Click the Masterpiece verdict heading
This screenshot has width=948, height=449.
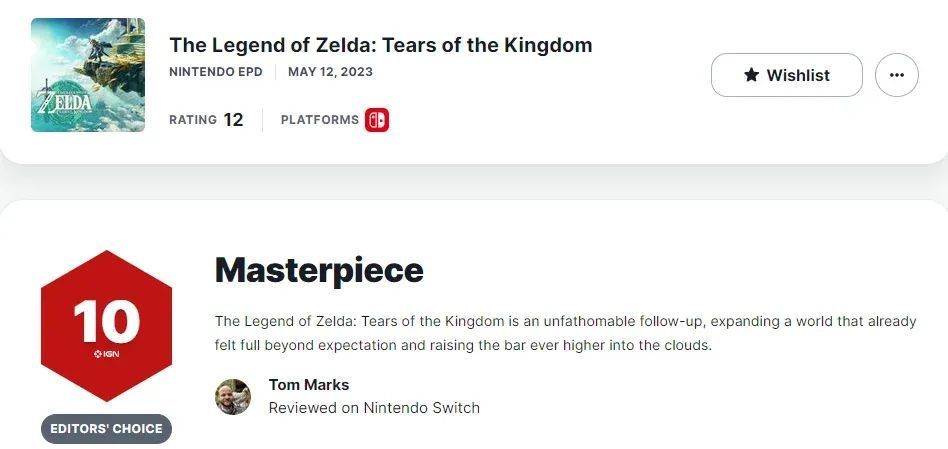point(319,269)
